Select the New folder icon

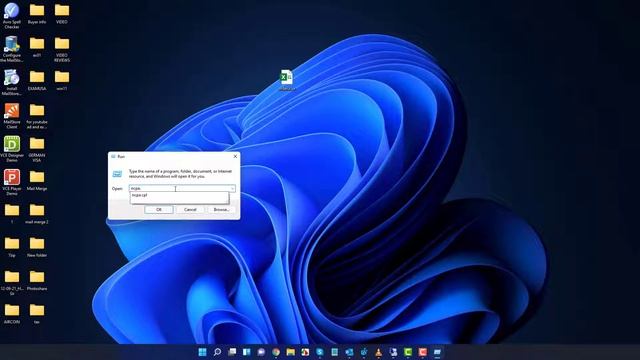pyautogui.click(x=37, y=247)
